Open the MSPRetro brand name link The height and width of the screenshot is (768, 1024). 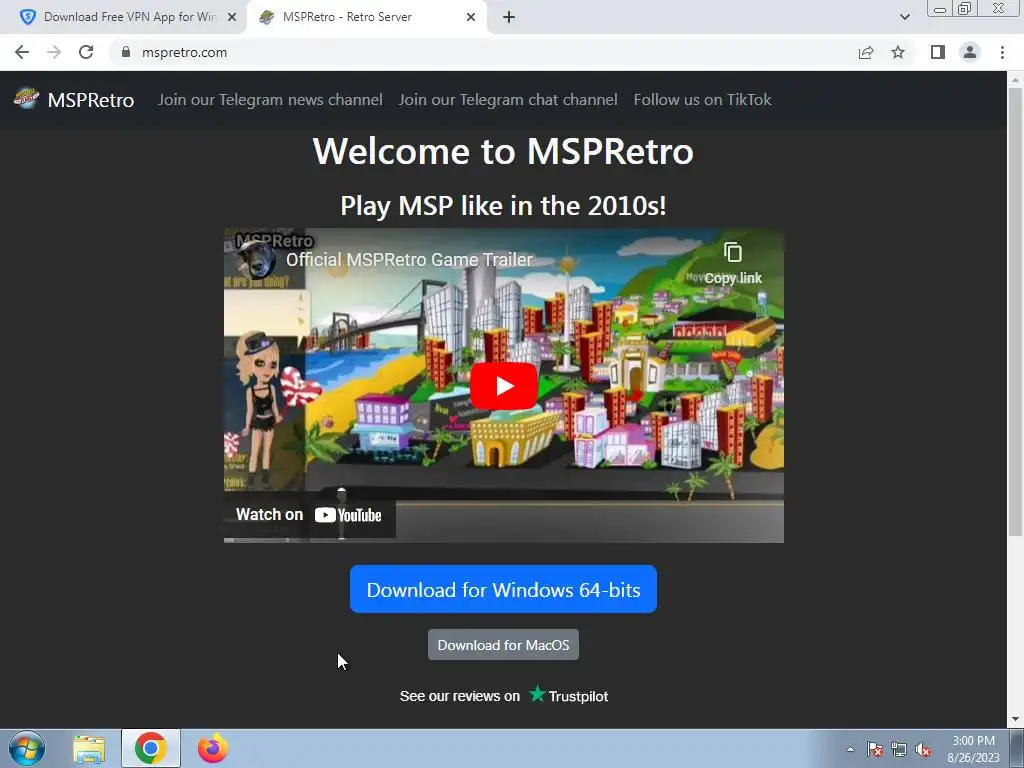[x=91, y=100]
